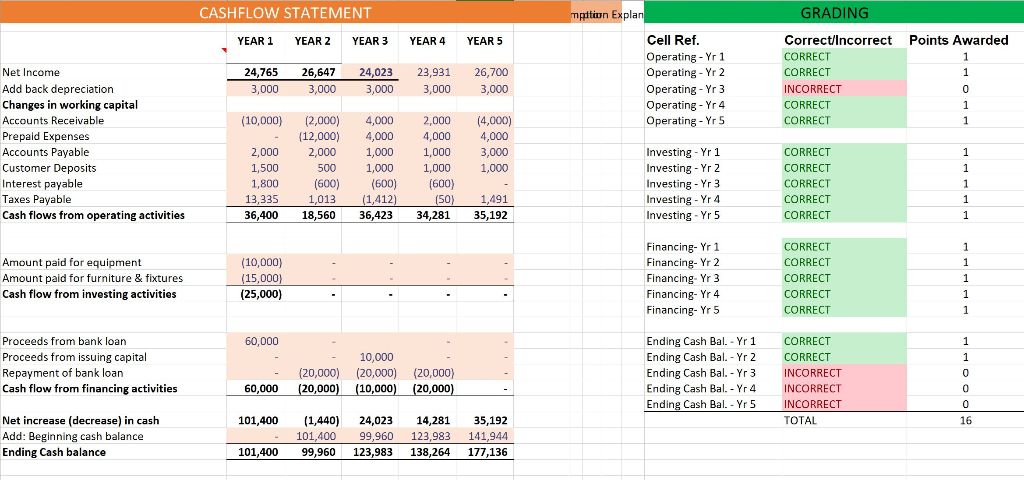Click the Correct/Incorrect column header
The width and height of the screenshot is (1024, 480).
pyautogui.click(x=838, y=40)
